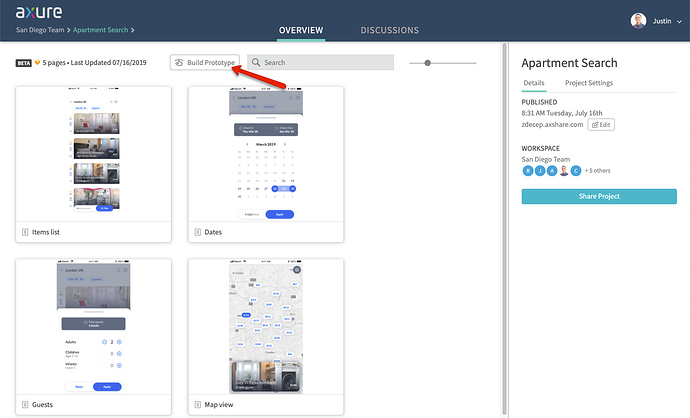Click the photo member avatar in workspace
The image size is (690, 418).
tap(564, 171)
